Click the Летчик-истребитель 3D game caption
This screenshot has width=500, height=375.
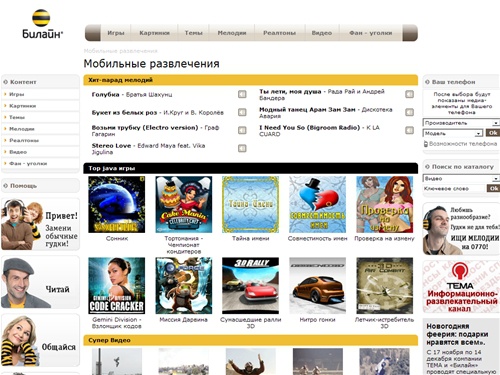click(x=384, y=323)
